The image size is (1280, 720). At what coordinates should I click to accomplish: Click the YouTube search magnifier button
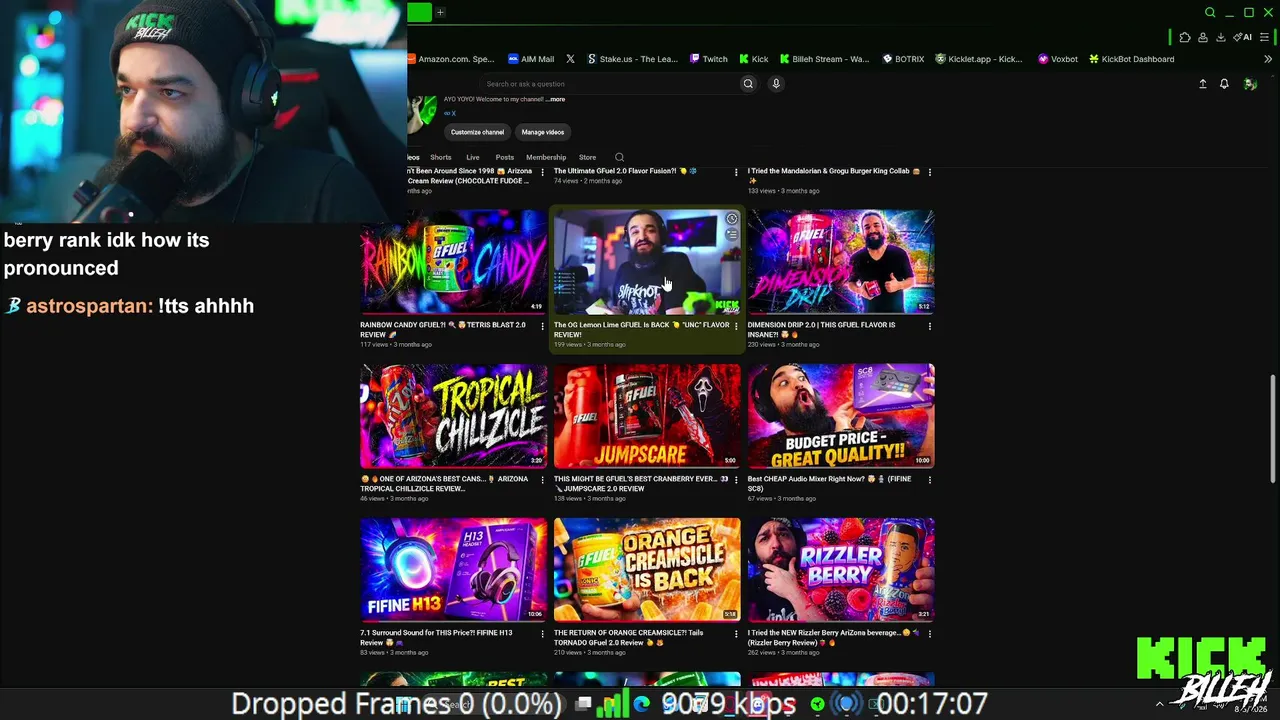[748, 84]
